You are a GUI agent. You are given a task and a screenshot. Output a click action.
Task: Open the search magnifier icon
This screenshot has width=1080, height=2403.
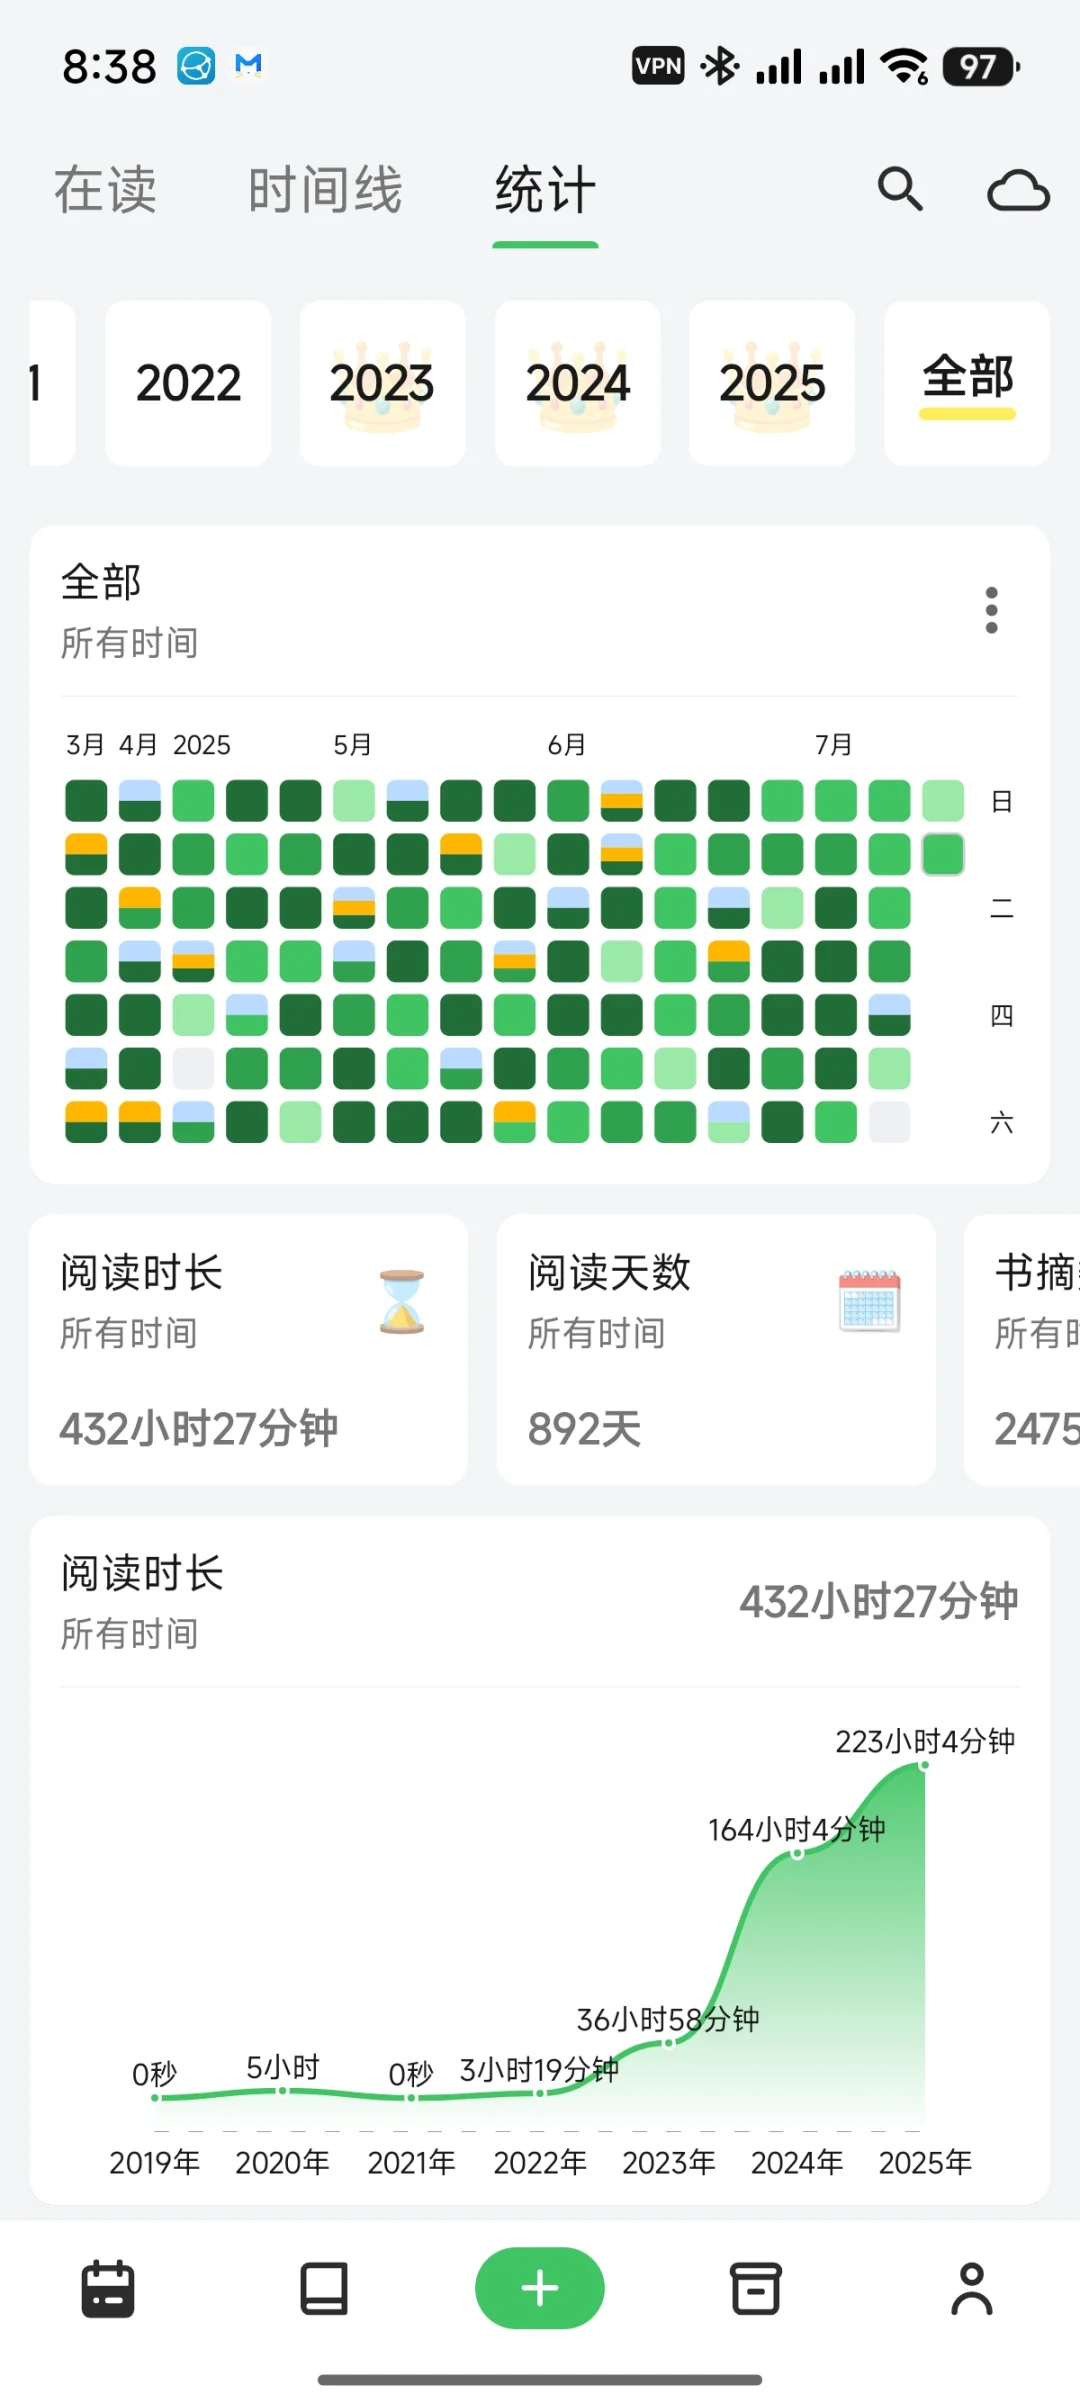point(900,189)
